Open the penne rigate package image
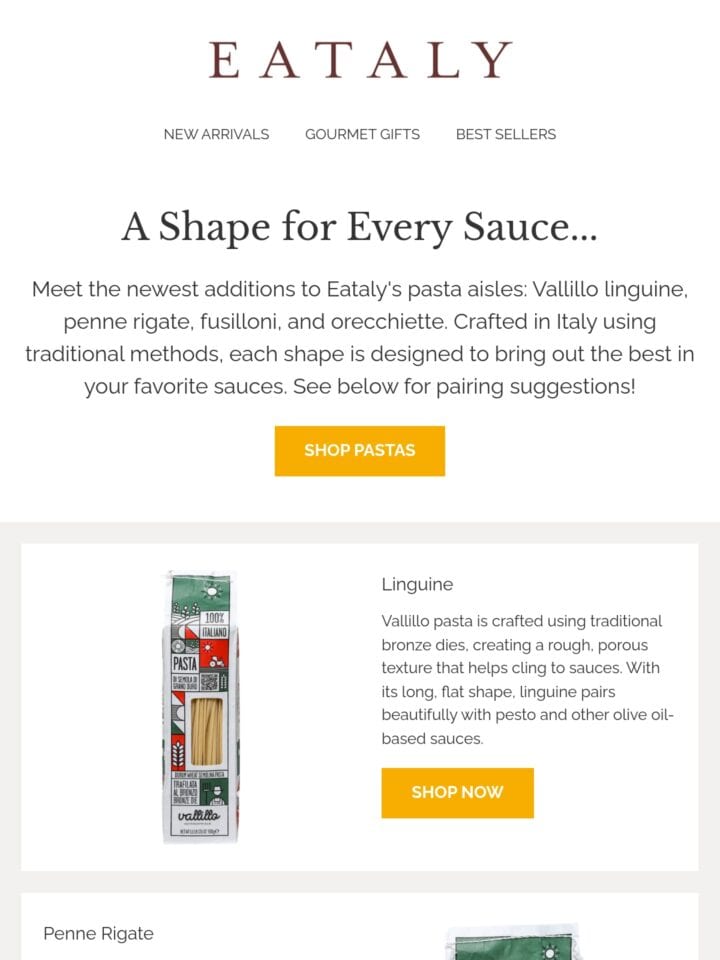This screenshot has height=960, width=720. tap(513, 942)
